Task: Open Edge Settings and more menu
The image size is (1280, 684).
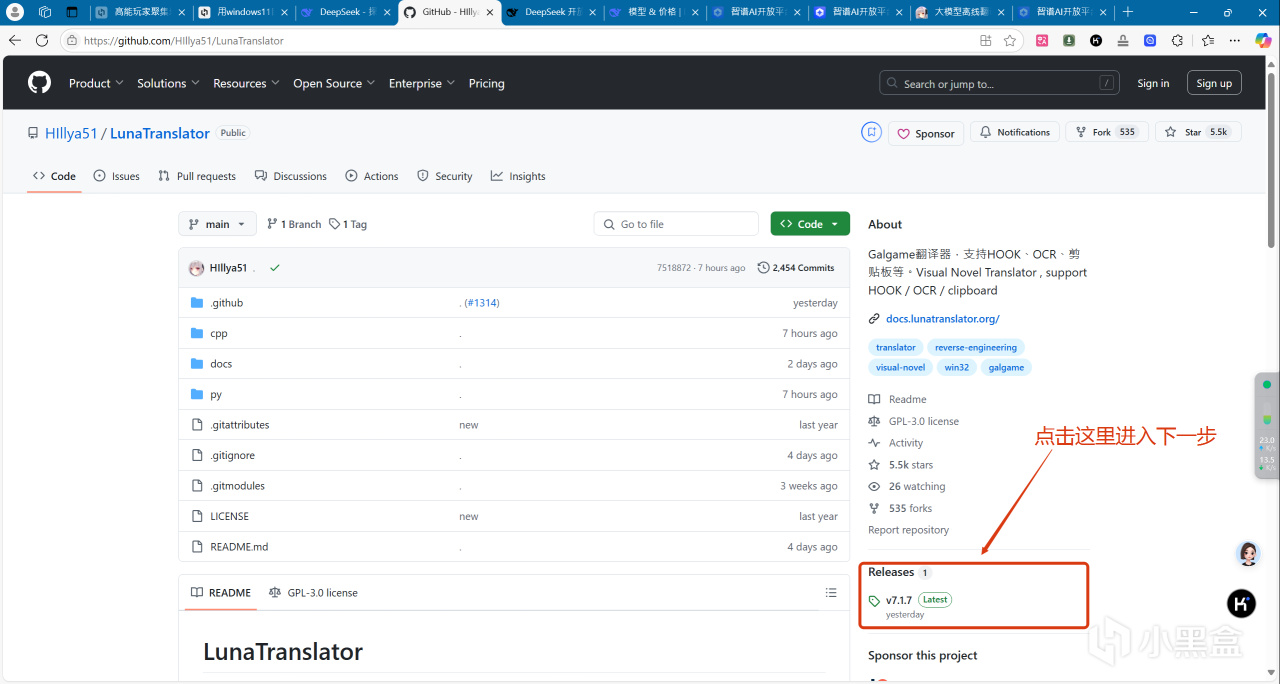Action: pos(1237,40)
